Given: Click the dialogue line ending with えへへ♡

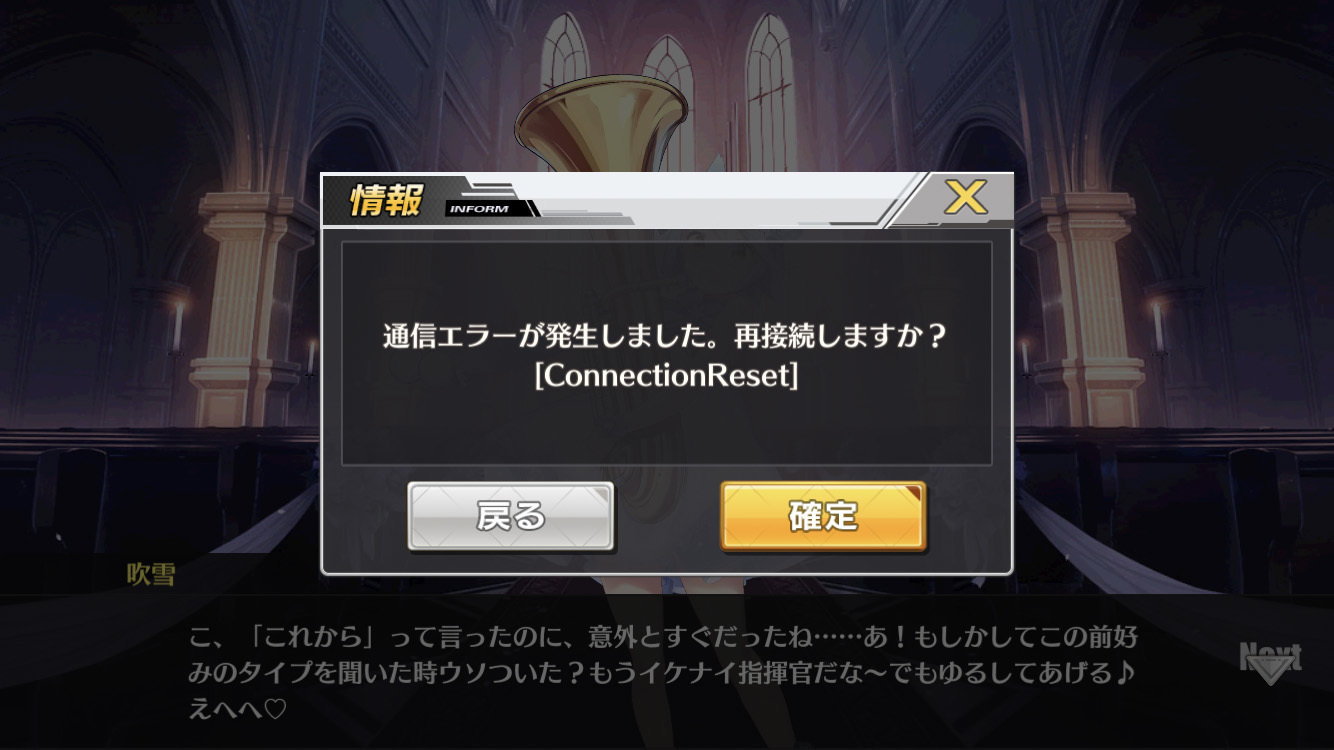Looking at the screenshot, I should (x=238, y=709).
